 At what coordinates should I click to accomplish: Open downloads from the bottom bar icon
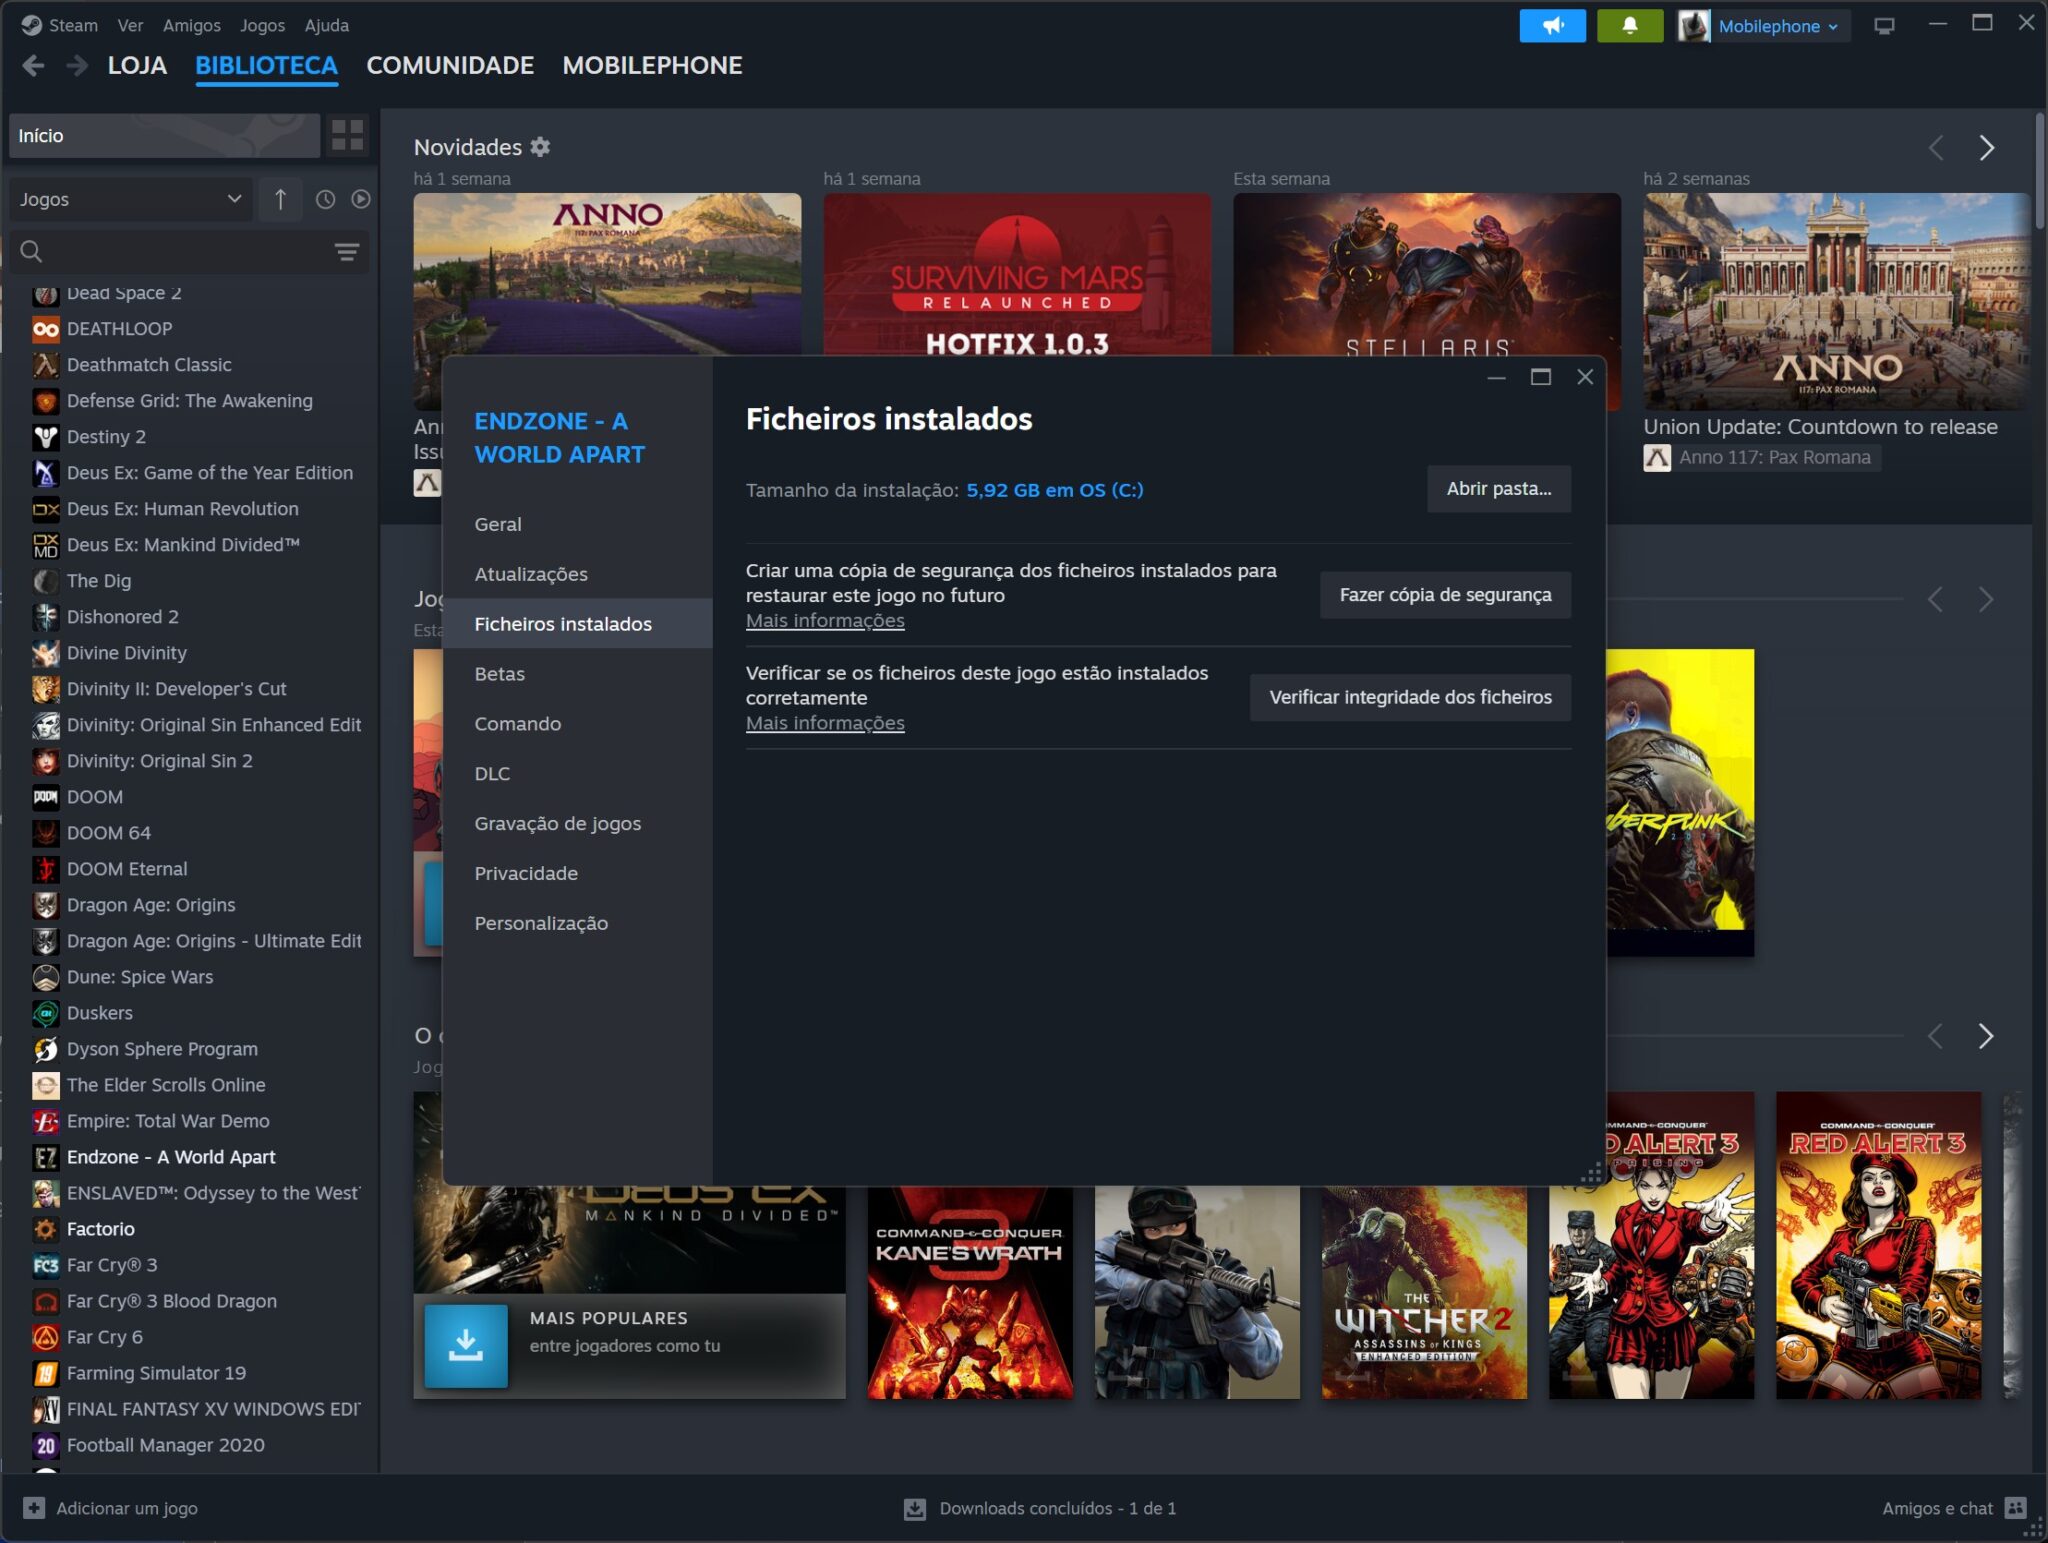(x=914, y=1508)
